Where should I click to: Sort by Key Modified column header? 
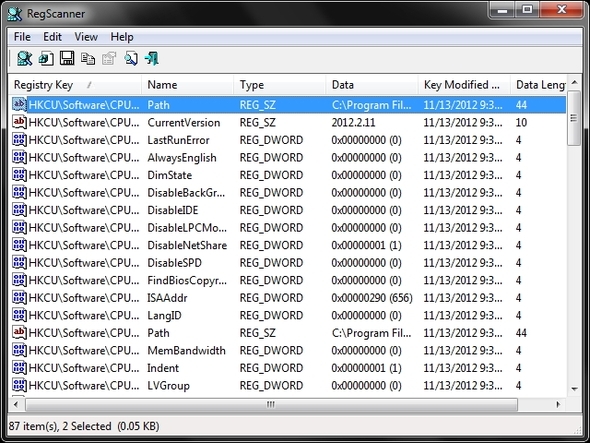[x=464, y=85]
